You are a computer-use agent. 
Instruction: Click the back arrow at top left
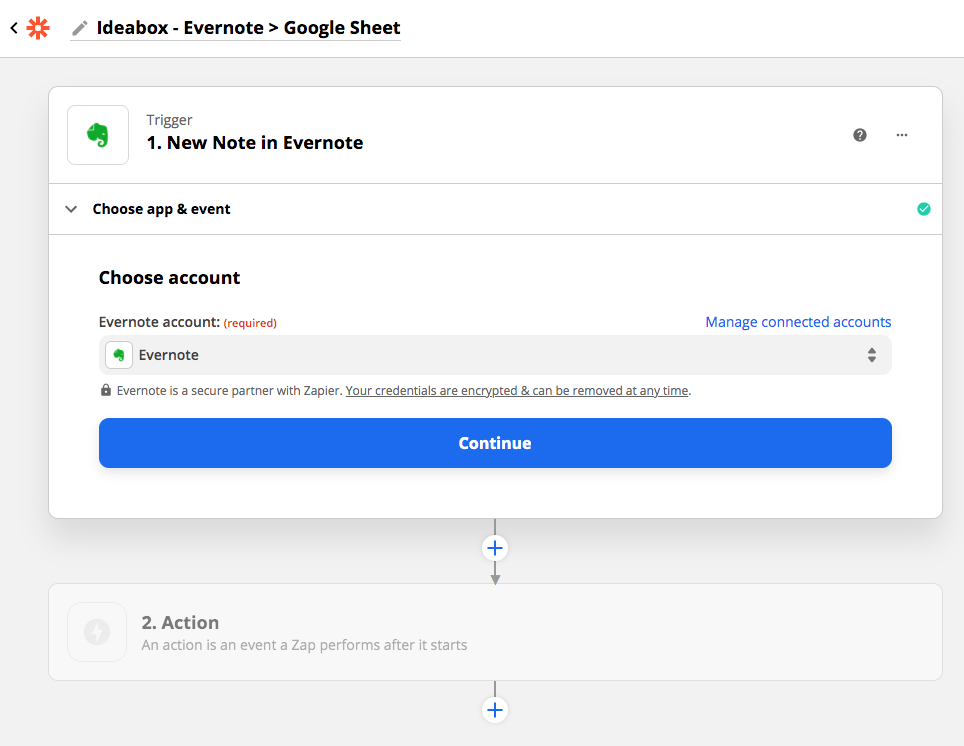(14, 28)
